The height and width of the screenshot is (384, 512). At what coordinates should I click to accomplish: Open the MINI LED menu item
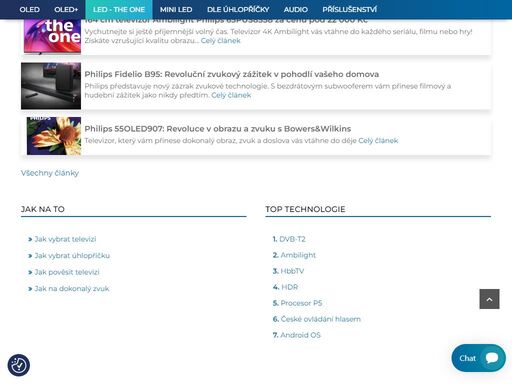[176, 9]
